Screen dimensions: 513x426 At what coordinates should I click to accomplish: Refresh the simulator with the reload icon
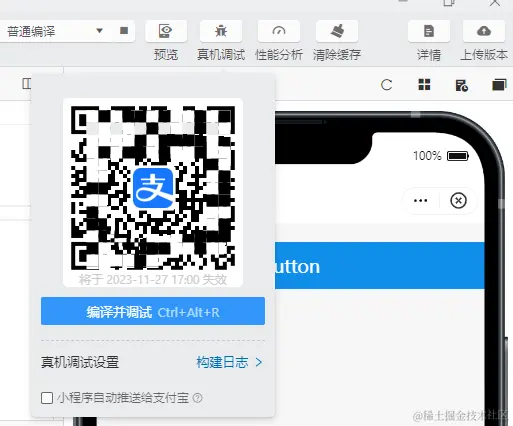(x=386, y=85)
